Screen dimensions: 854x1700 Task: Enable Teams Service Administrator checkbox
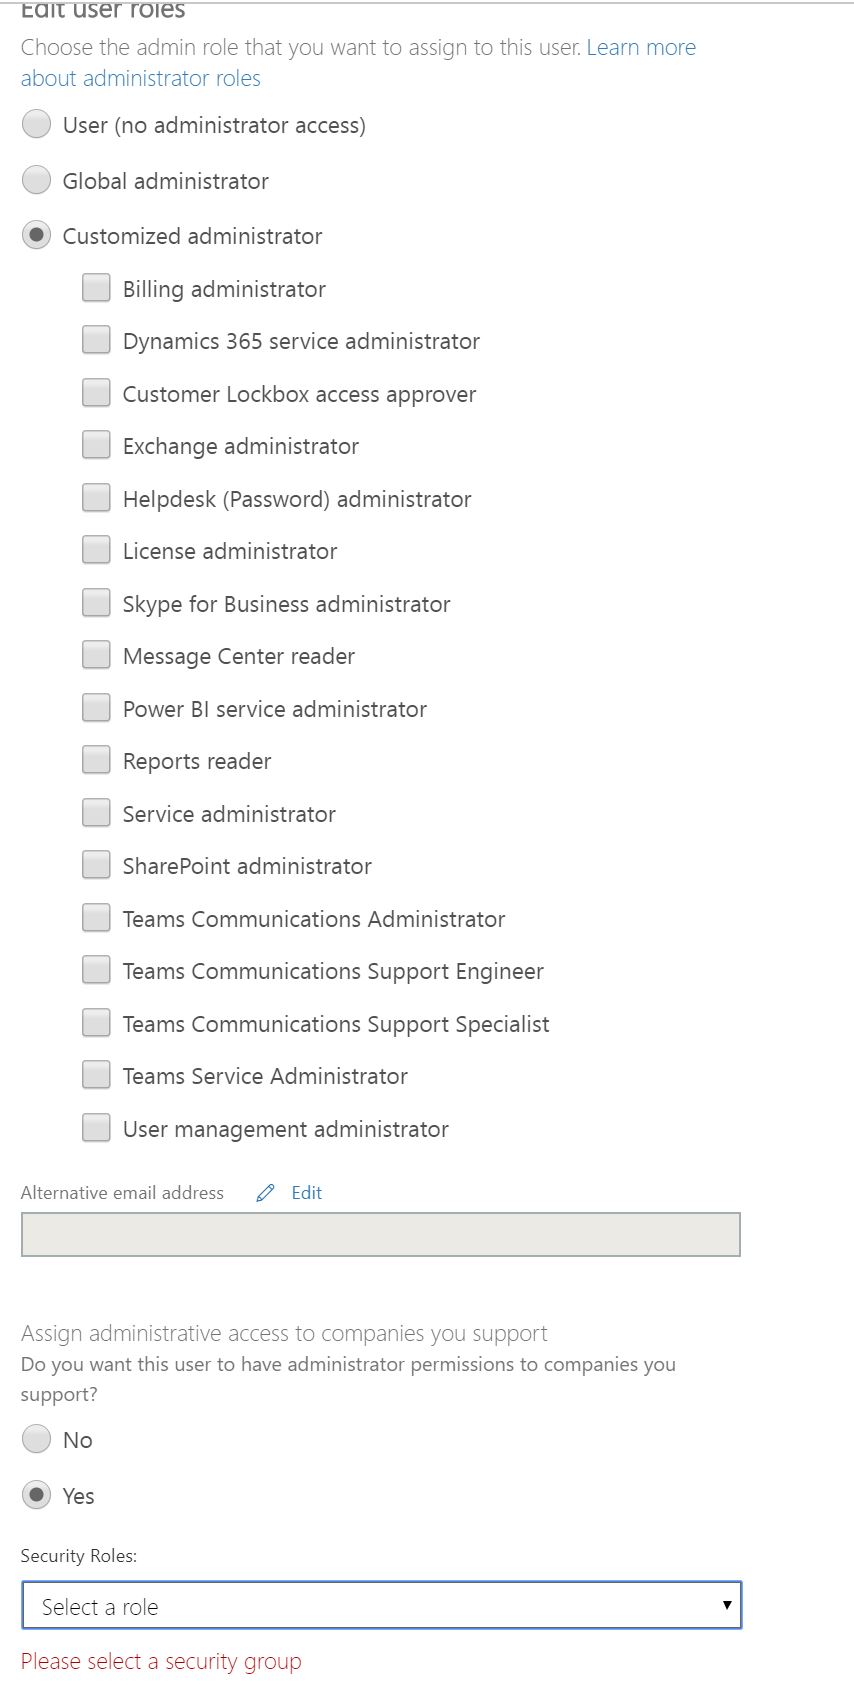point(96,1075)
